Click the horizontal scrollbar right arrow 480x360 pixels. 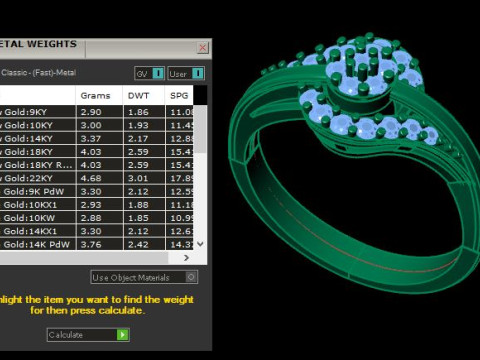186,258
